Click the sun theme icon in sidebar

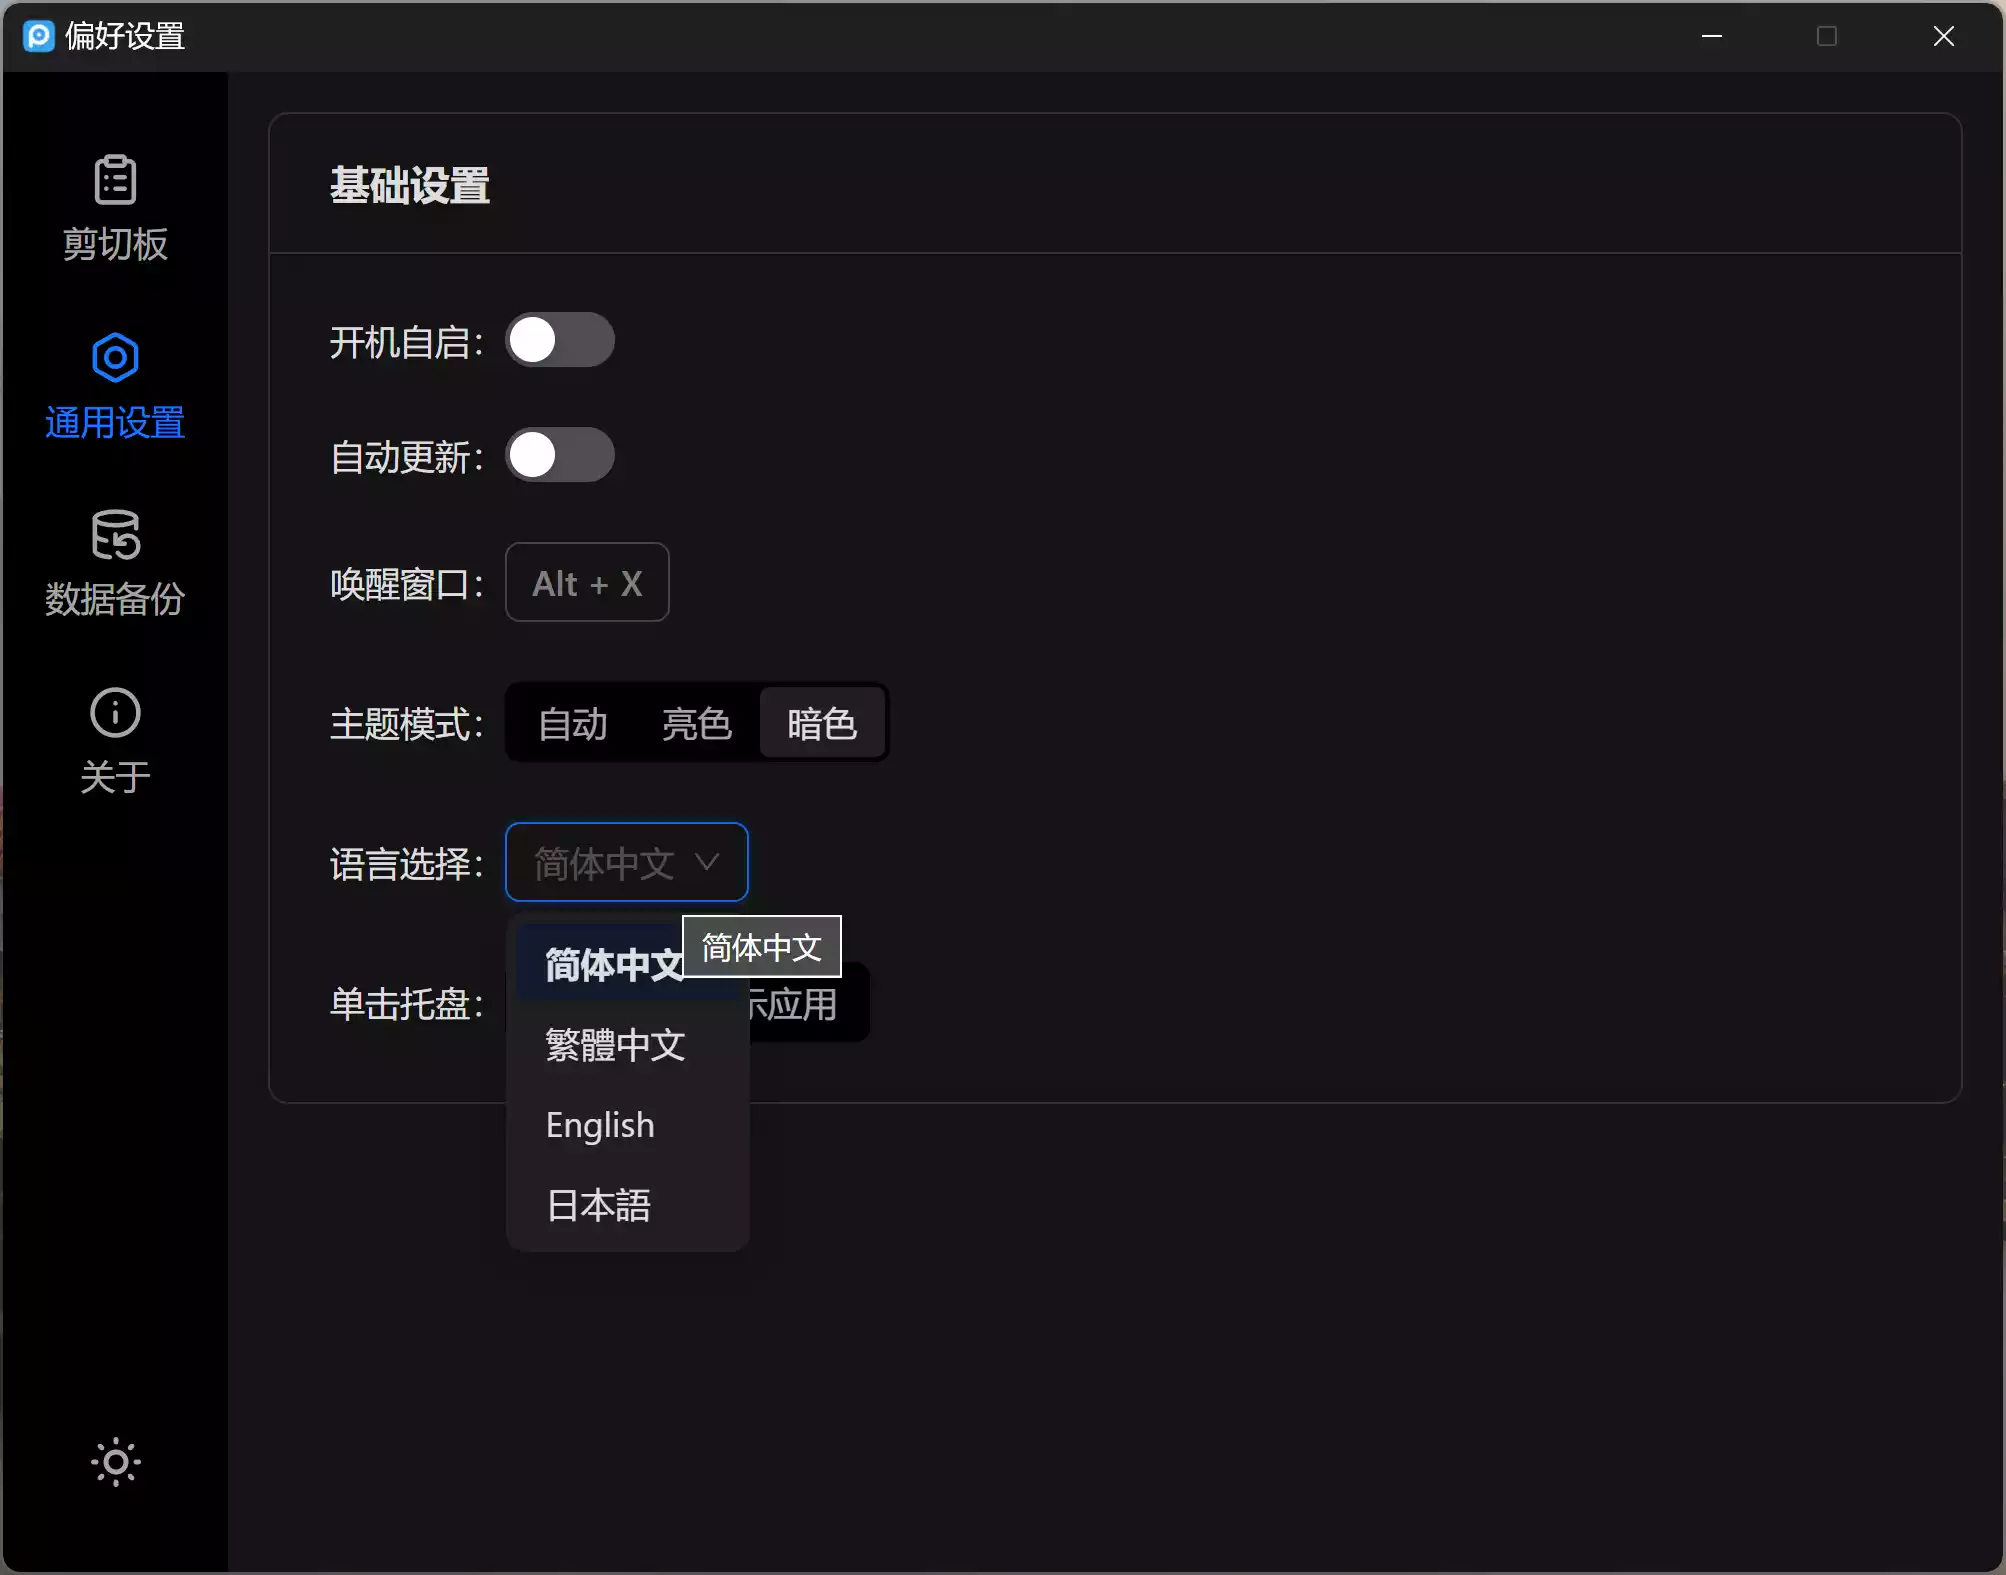115,1462
